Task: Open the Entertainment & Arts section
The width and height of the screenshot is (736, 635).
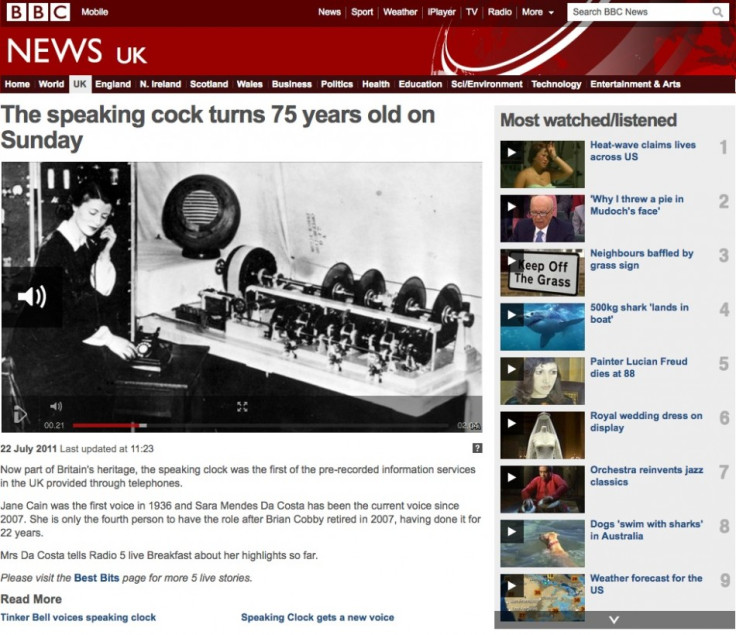Action: pos(635,84)
